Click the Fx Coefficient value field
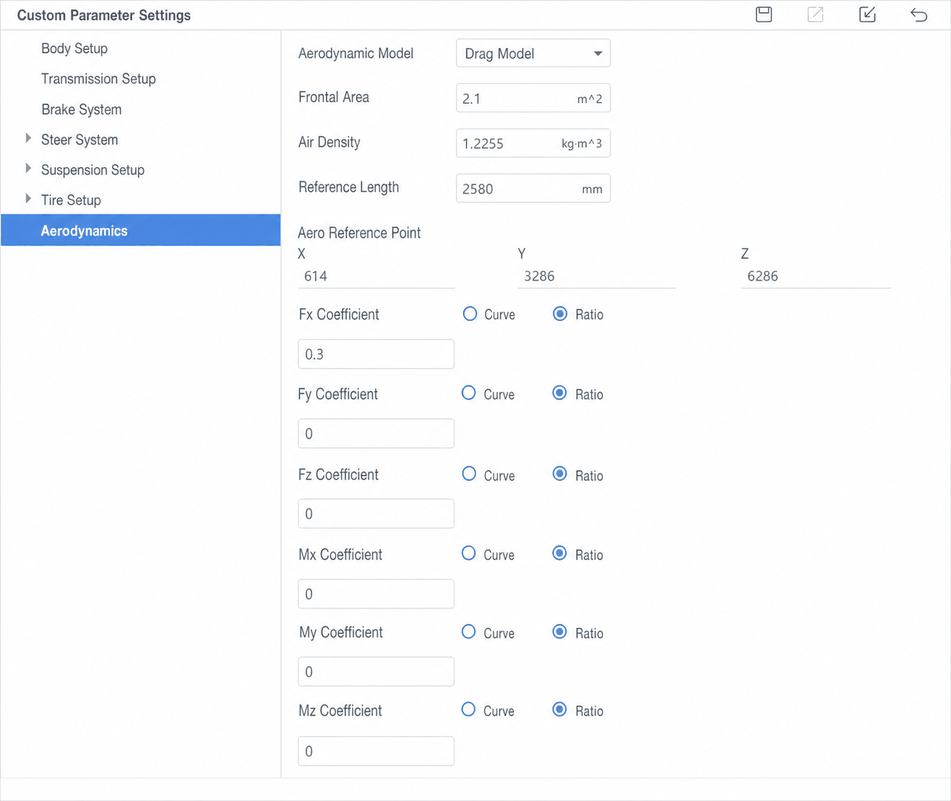This screenshot has width=951, height=801. (376, 354)
